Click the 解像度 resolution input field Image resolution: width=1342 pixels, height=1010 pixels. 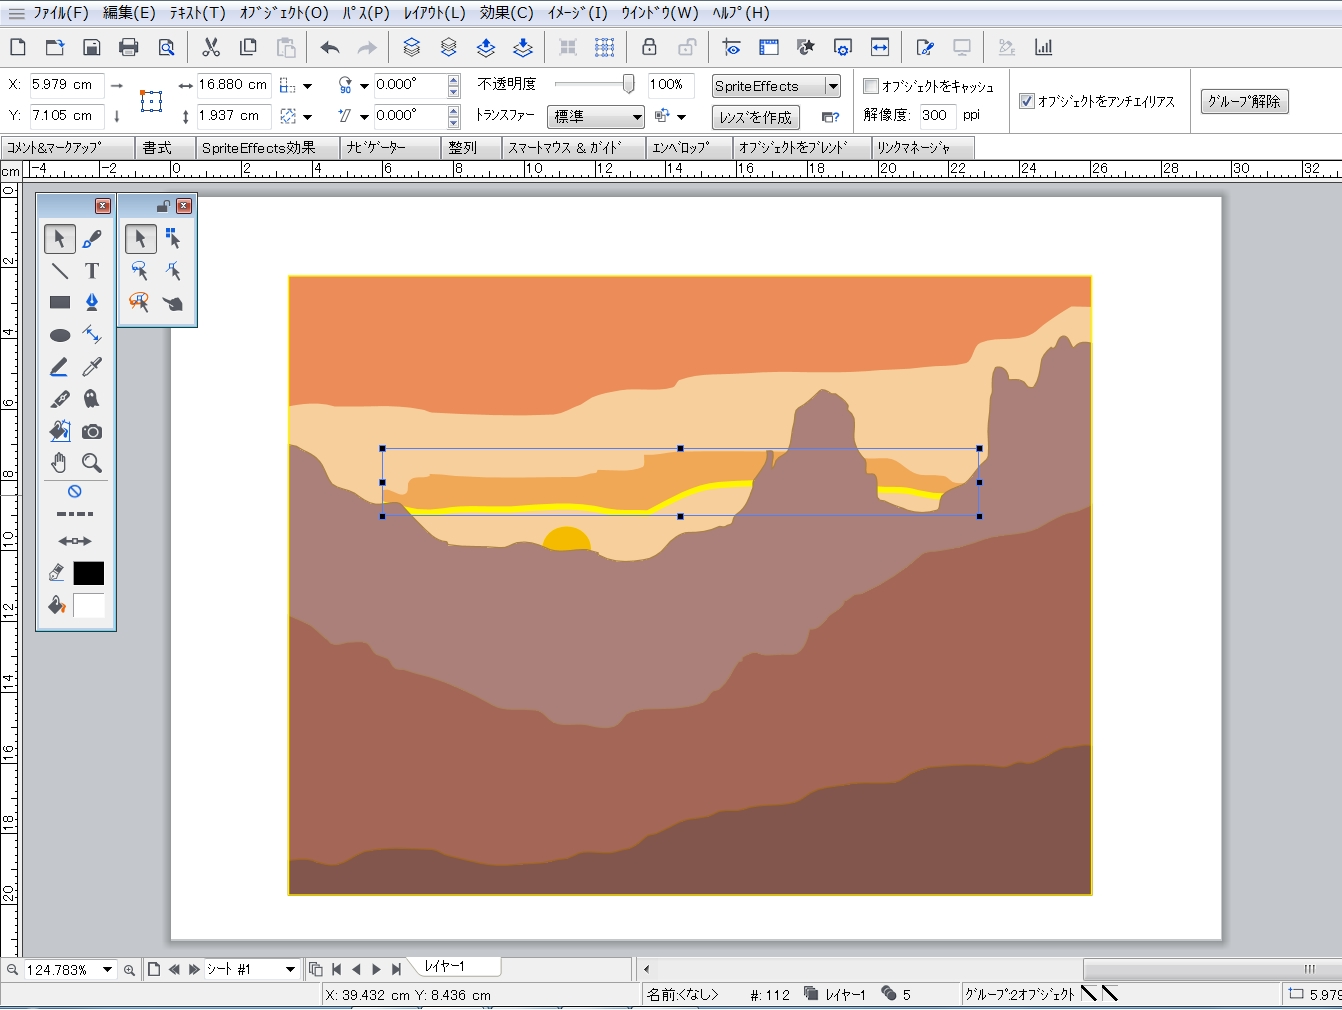pos(937,115)
